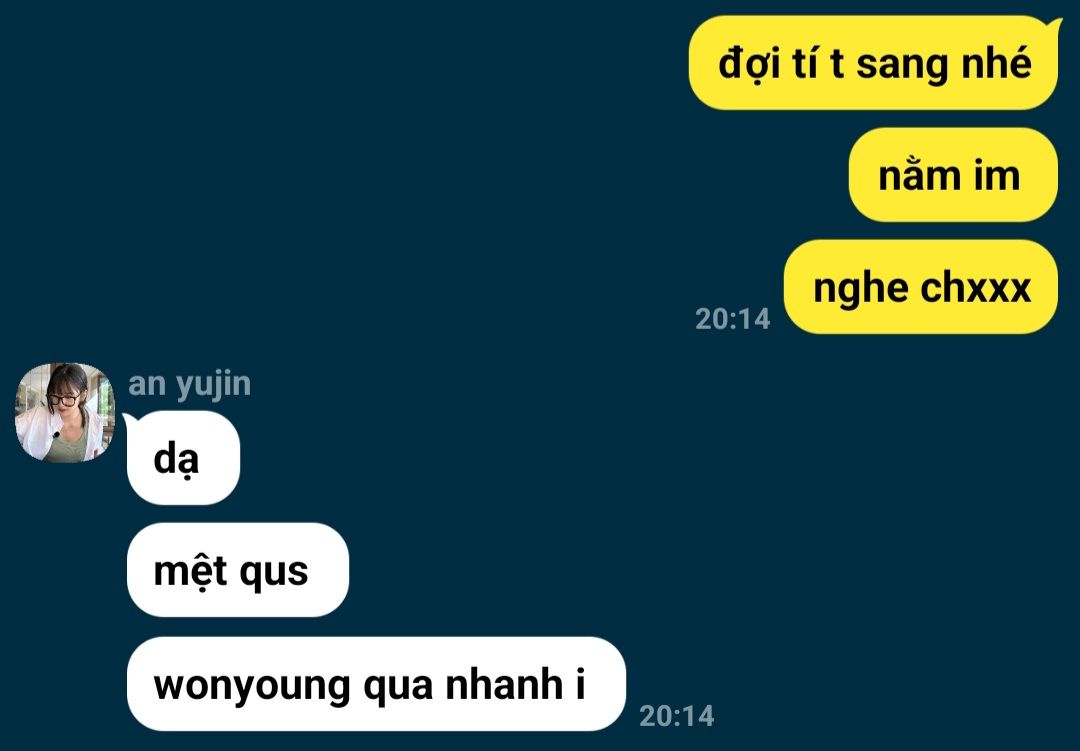The image size is (1080, 751).
Task: Select the 'wonyoung qua nhanh i' message
Action: [x=376, y=684]
